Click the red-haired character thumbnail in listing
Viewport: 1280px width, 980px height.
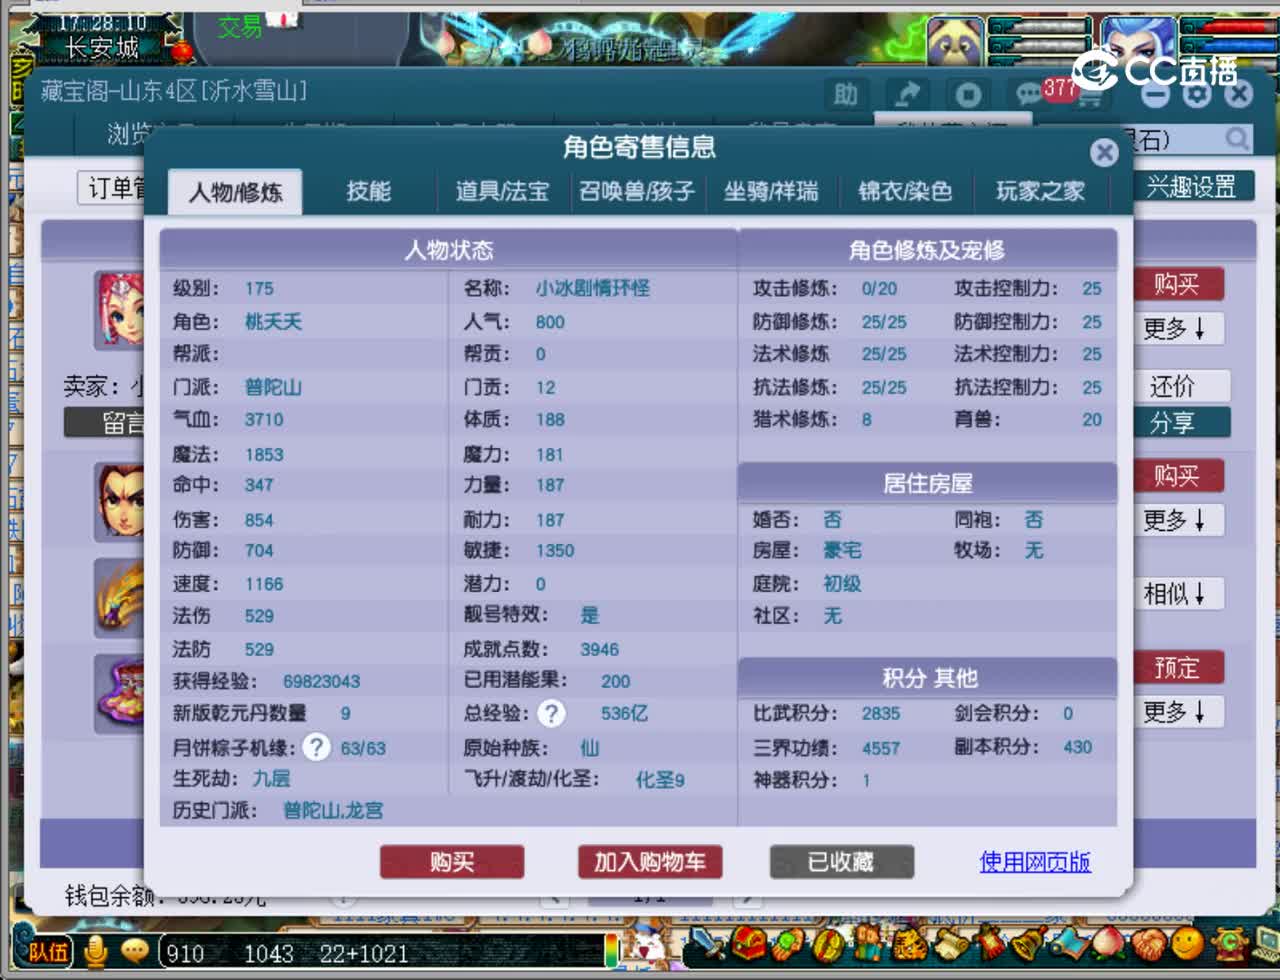coord(120,501)
